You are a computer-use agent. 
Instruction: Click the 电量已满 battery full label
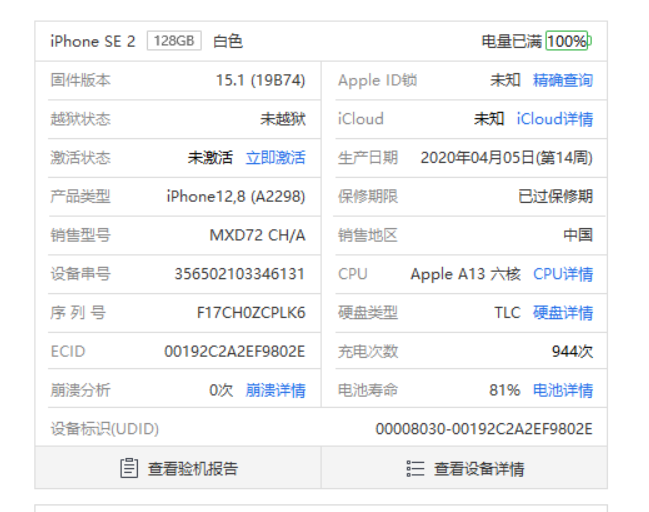pyautogui.click(x=512, y=41)
